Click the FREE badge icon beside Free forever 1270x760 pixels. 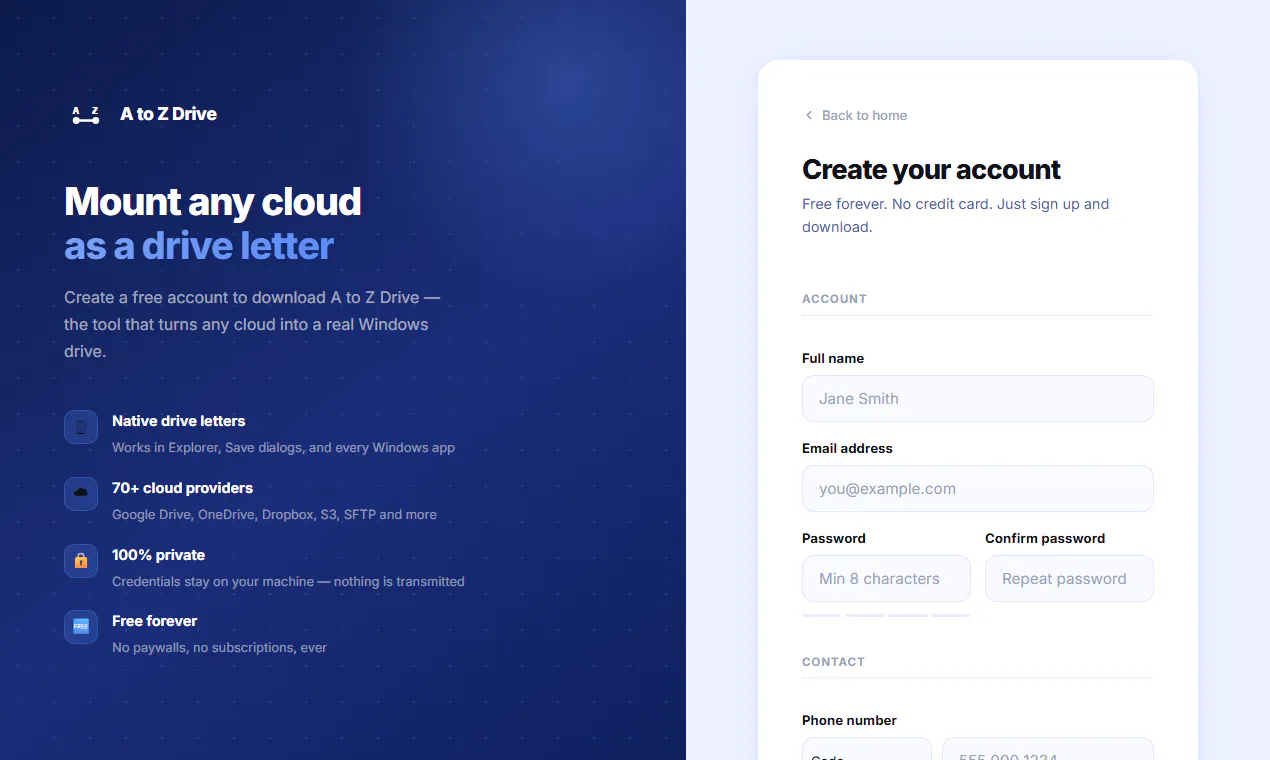click(81, 627)
